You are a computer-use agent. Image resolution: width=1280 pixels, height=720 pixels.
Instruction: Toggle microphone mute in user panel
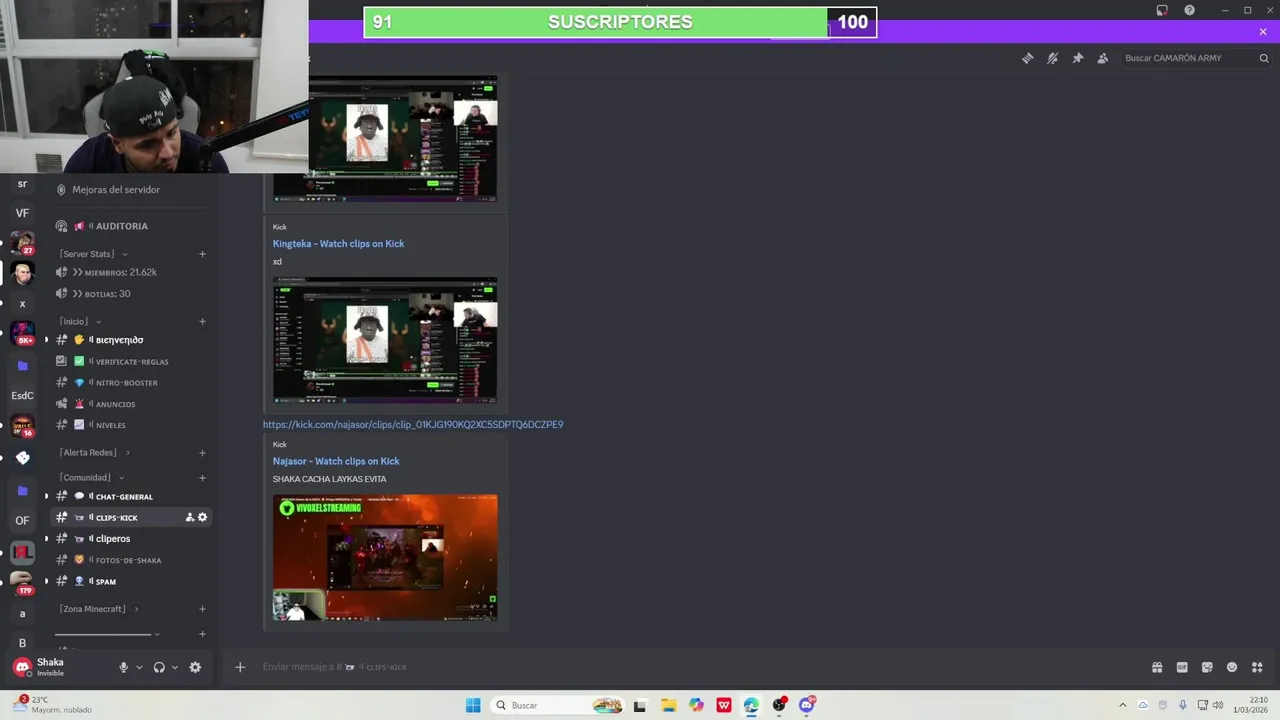(124, 667)
